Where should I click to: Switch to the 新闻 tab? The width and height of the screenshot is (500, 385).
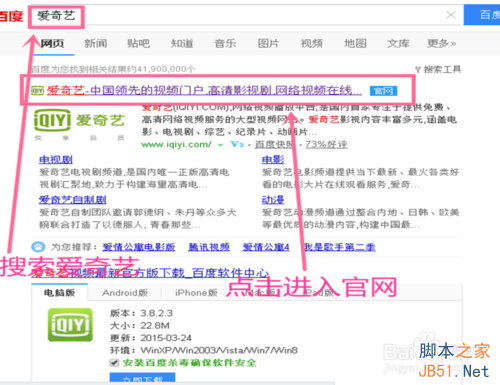(96, 43)
